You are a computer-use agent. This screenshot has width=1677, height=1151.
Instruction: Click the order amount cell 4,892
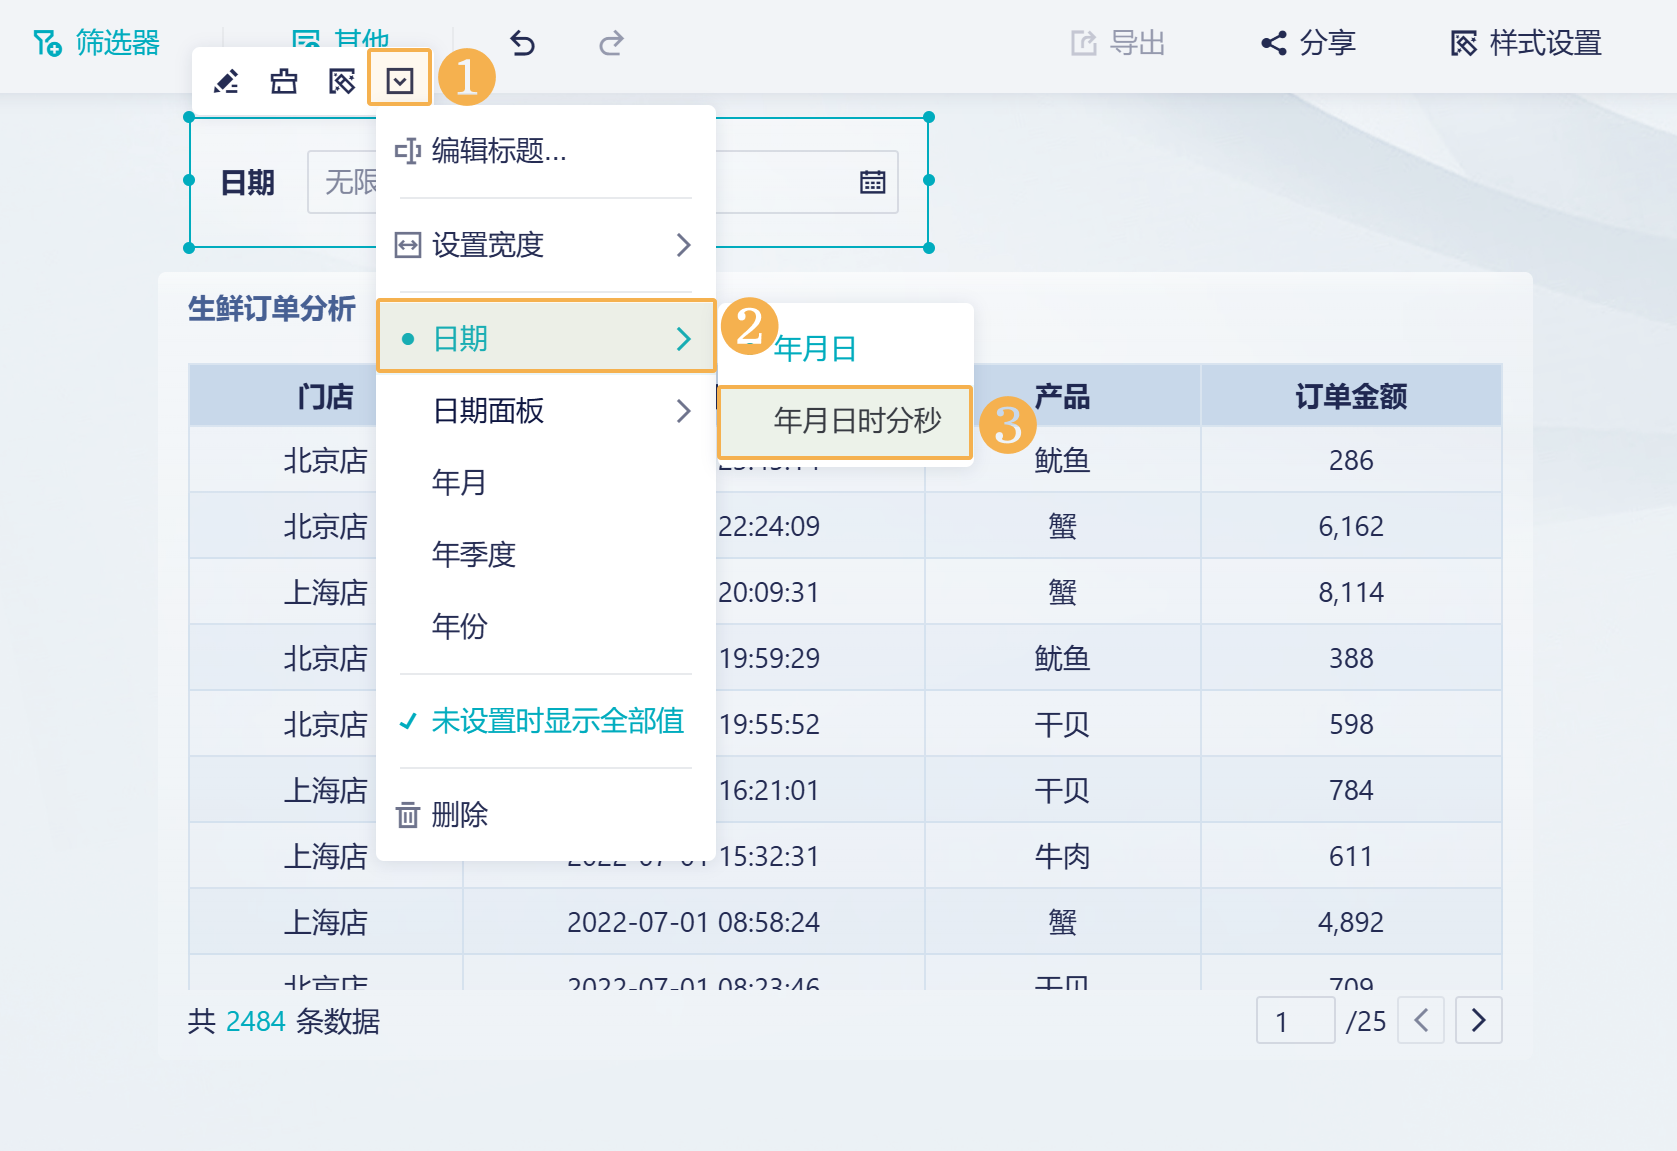(1351, 923)
